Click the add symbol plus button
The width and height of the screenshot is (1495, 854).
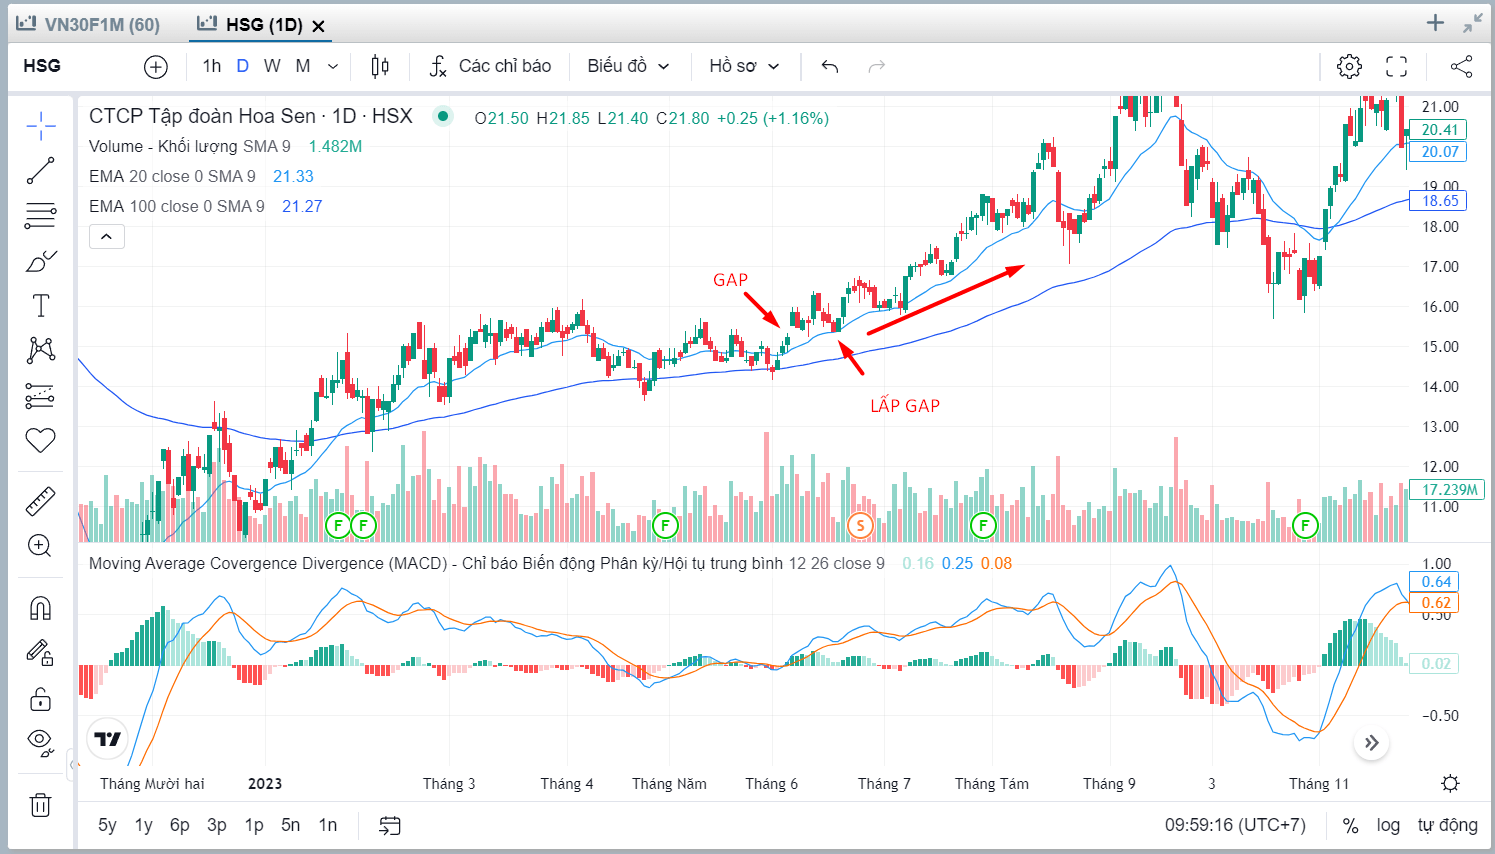(156, 67)
